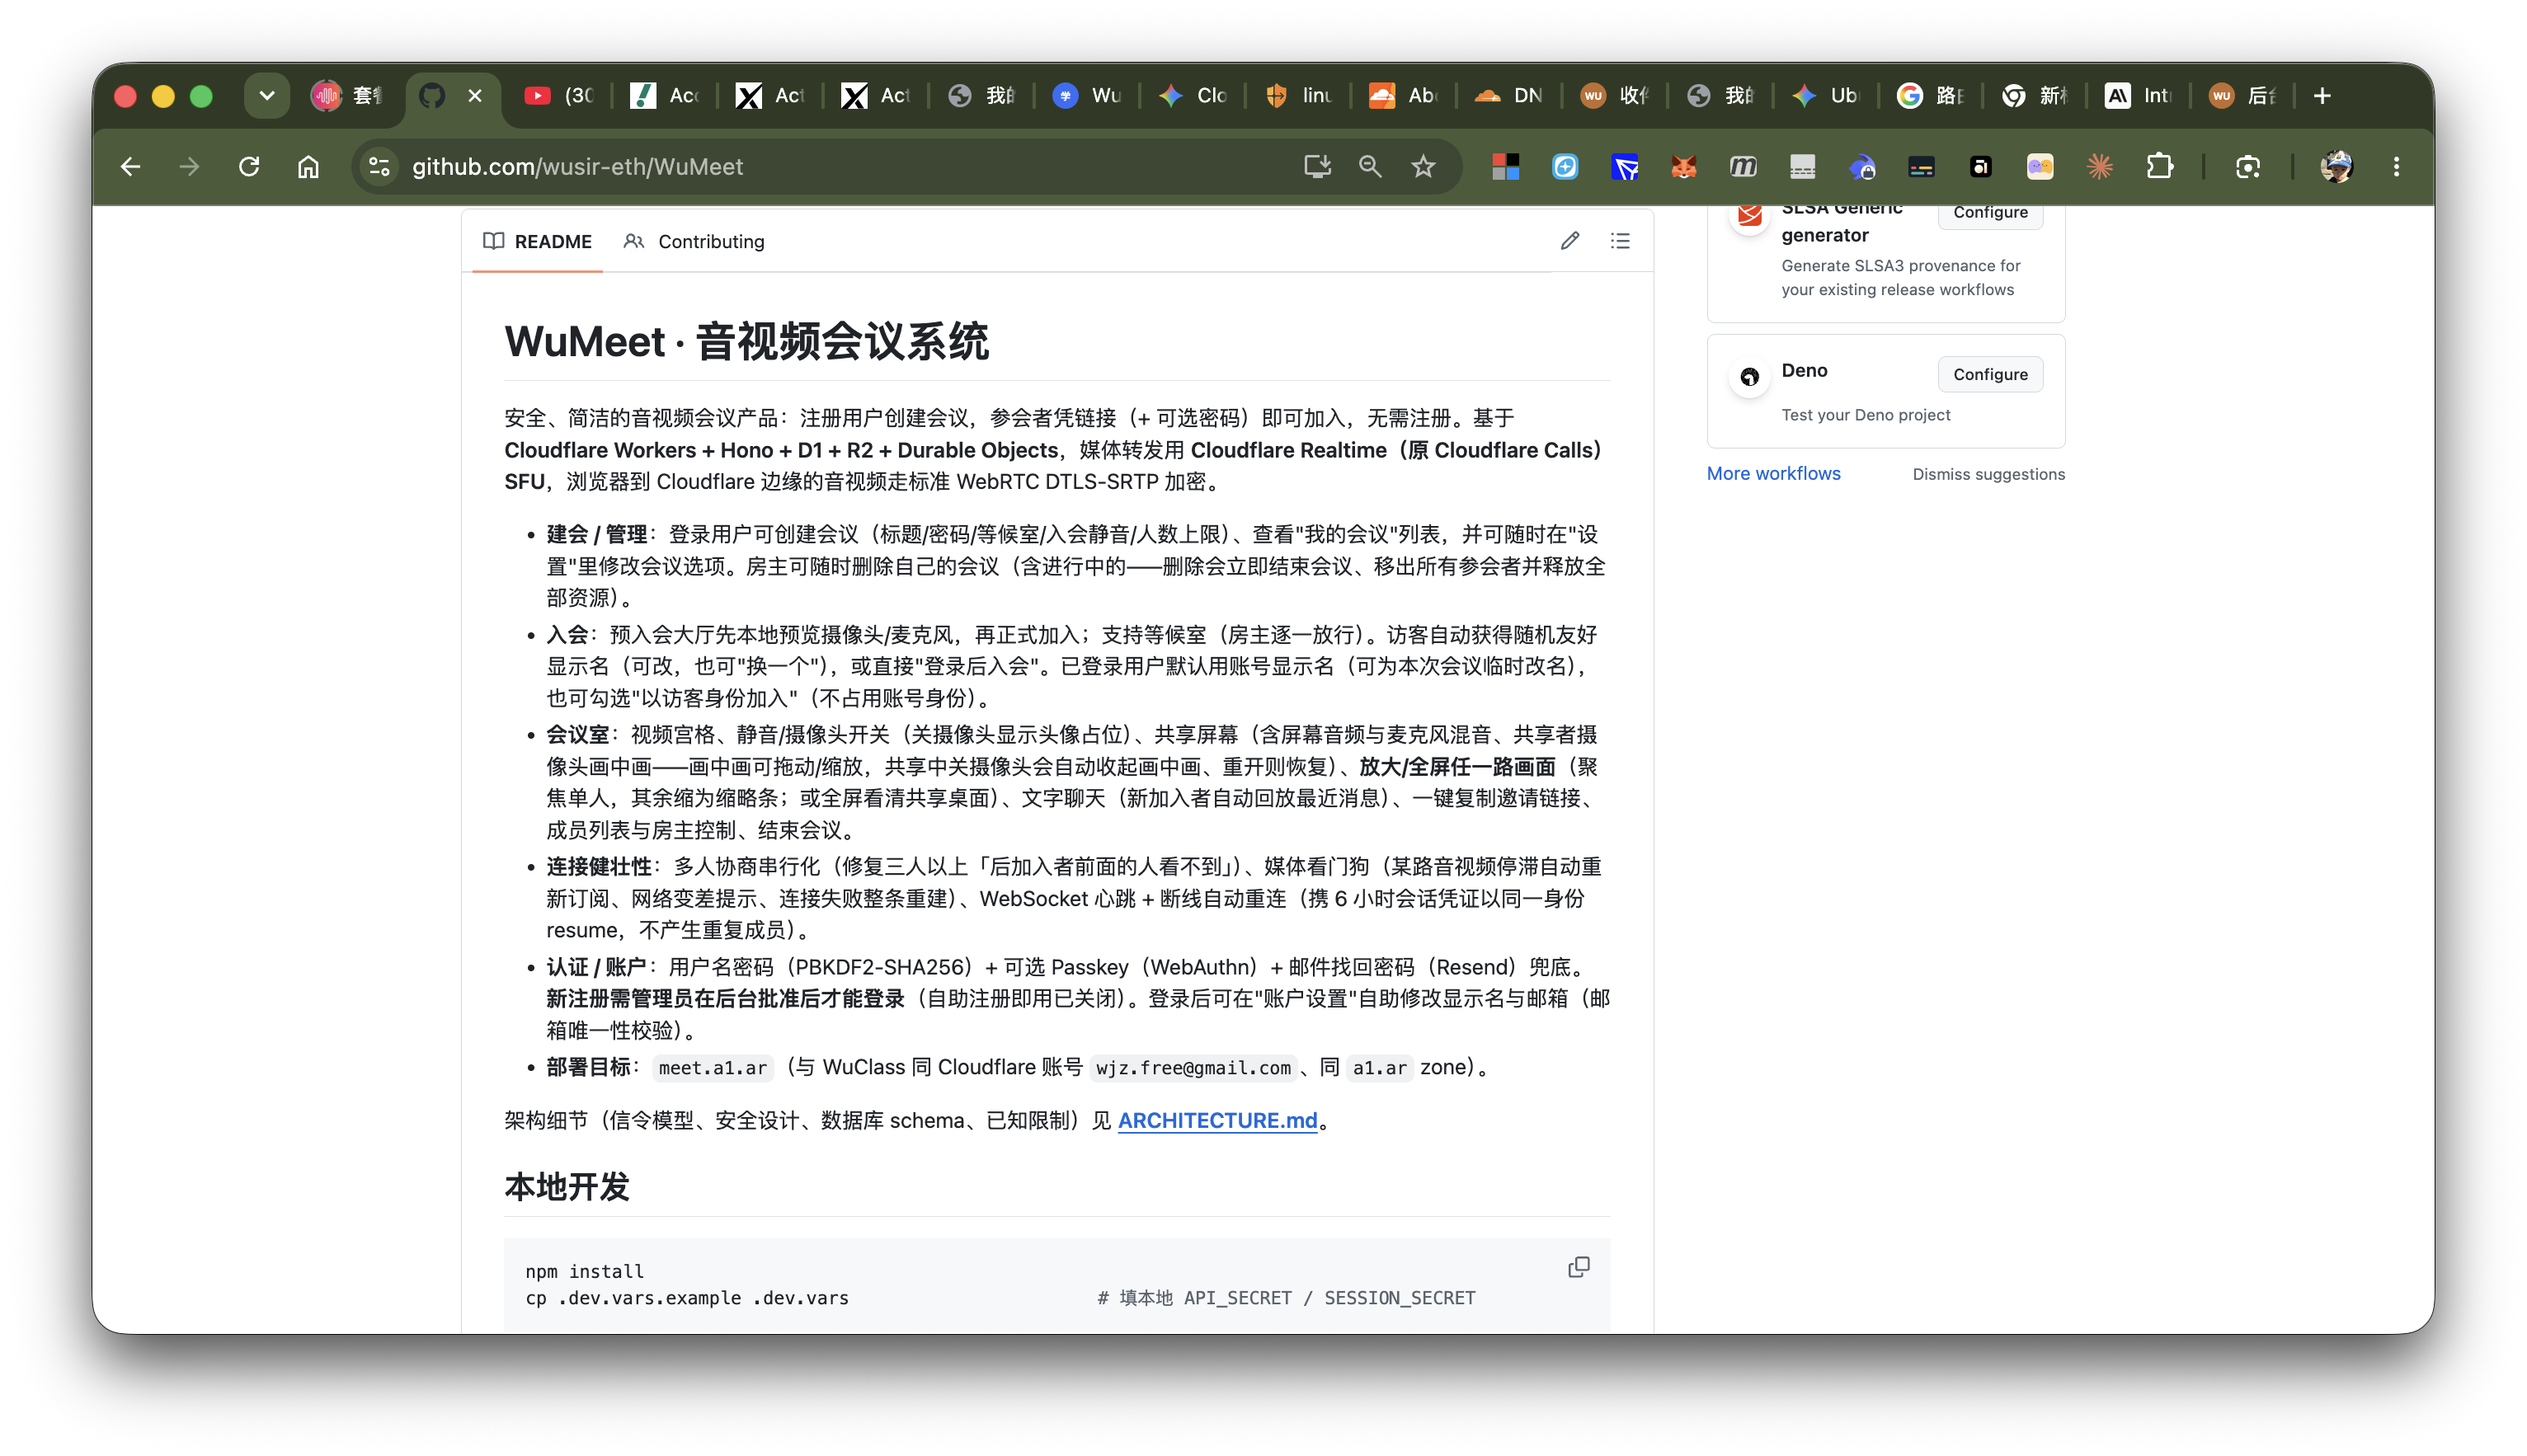Screen dimensions: 2527x1456
Task: Click the 'npm install' code line
Action: click(x=584, y=1271)
